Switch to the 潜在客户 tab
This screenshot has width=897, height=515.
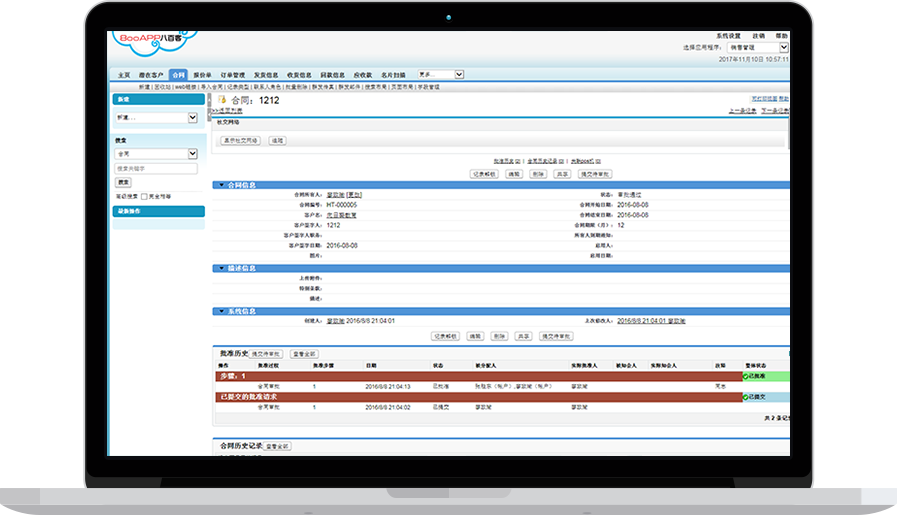151,75
